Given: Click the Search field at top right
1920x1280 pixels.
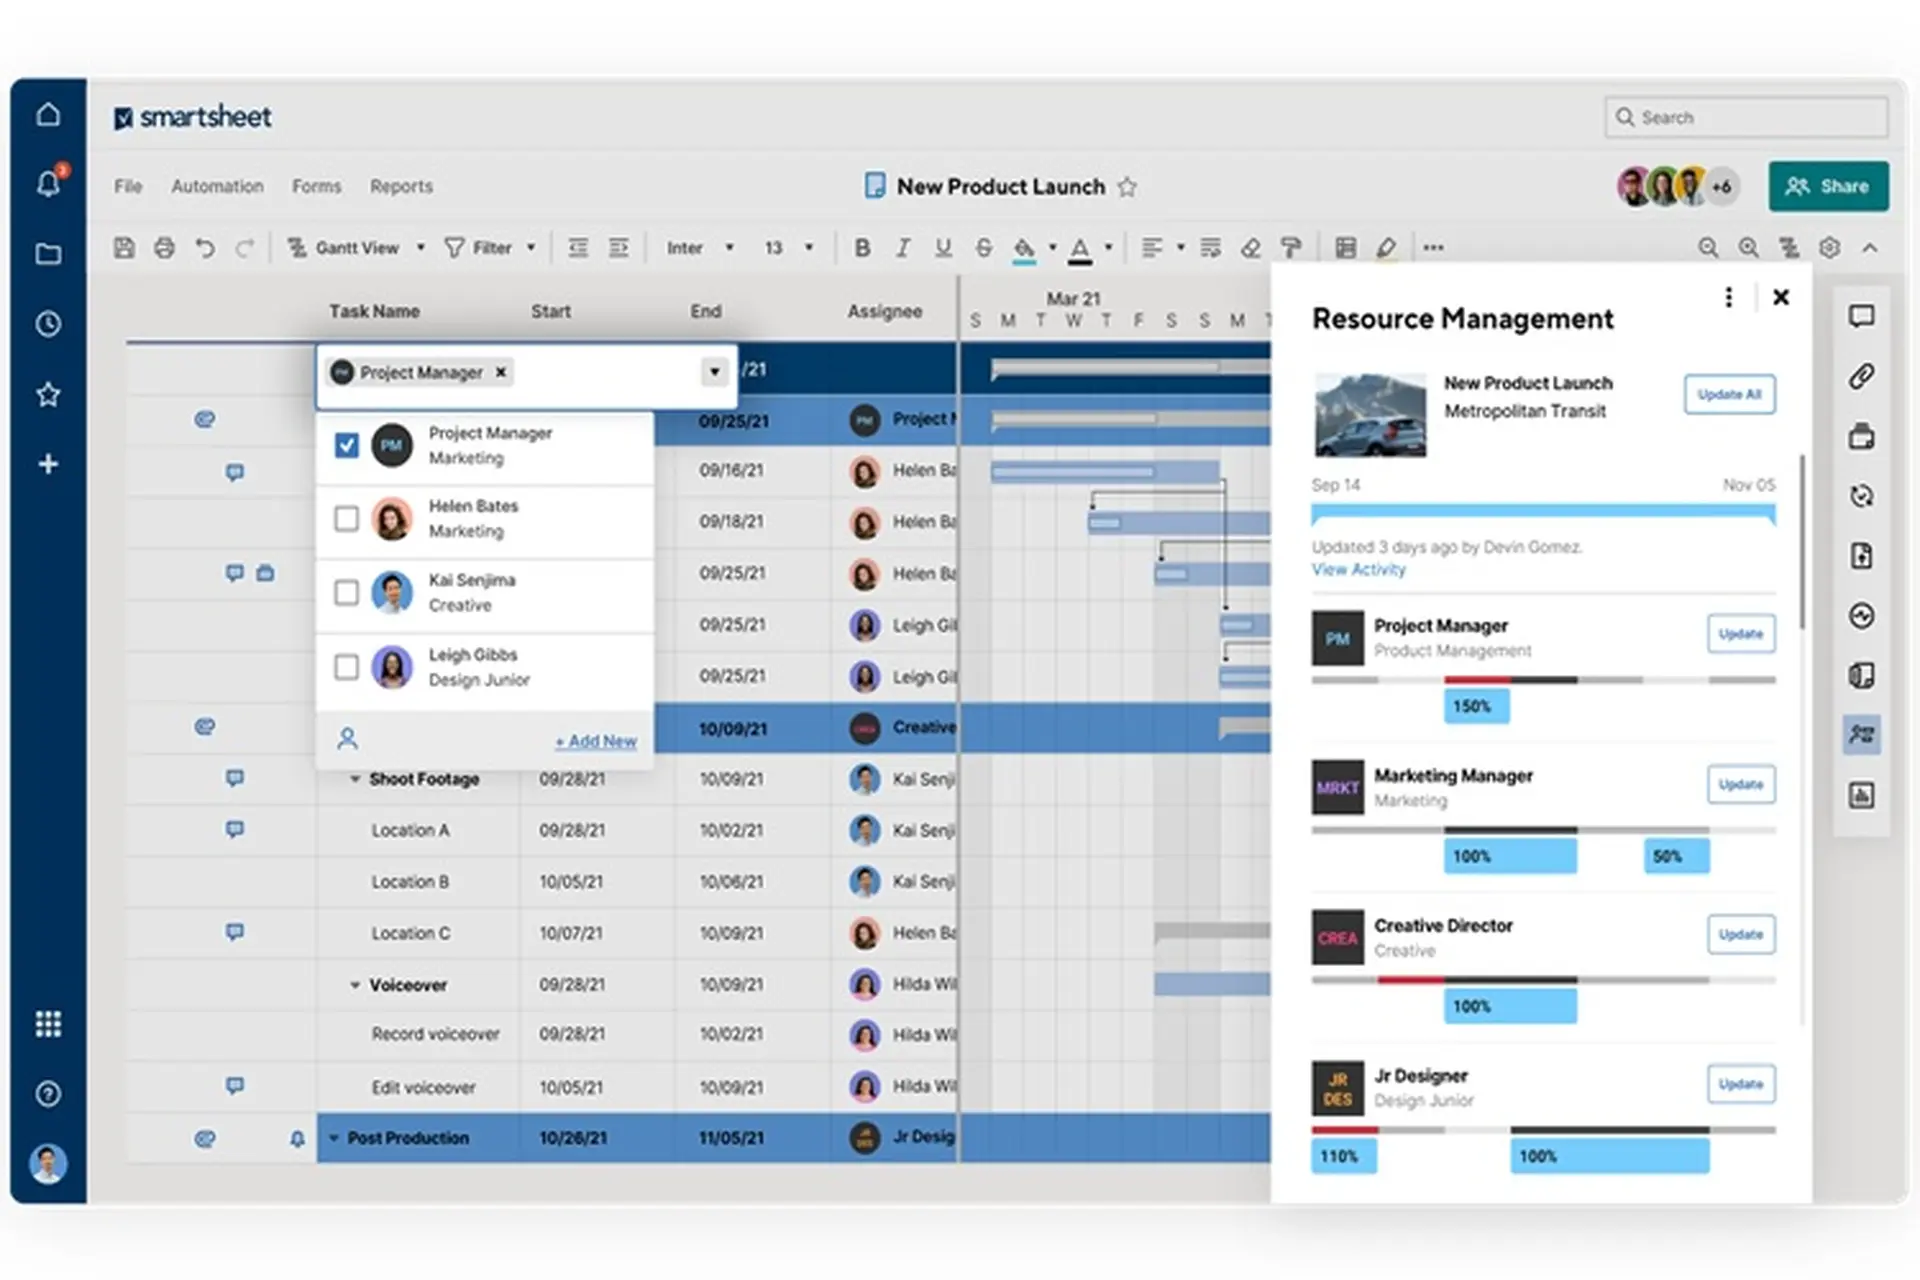Looking at the screenshot, I should point(1745,117).
